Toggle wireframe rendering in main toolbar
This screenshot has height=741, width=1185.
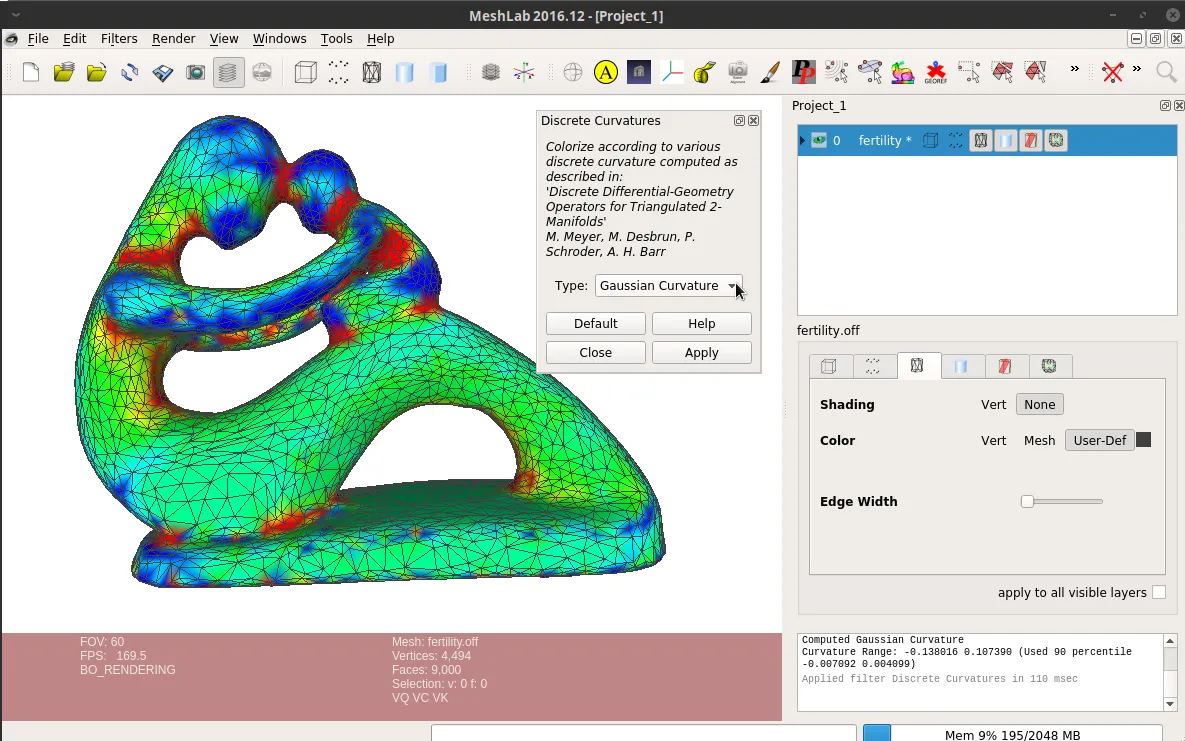click(371, 73)
